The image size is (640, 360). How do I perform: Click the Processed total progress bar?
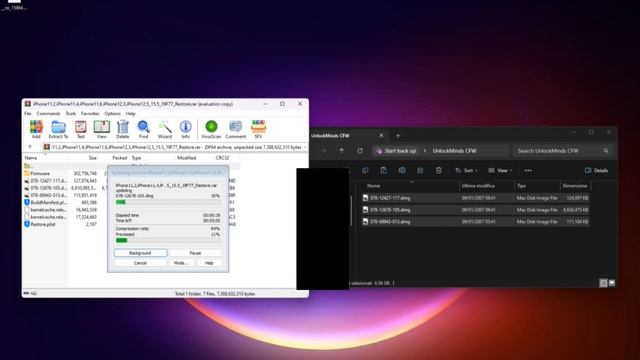(168, 240)
